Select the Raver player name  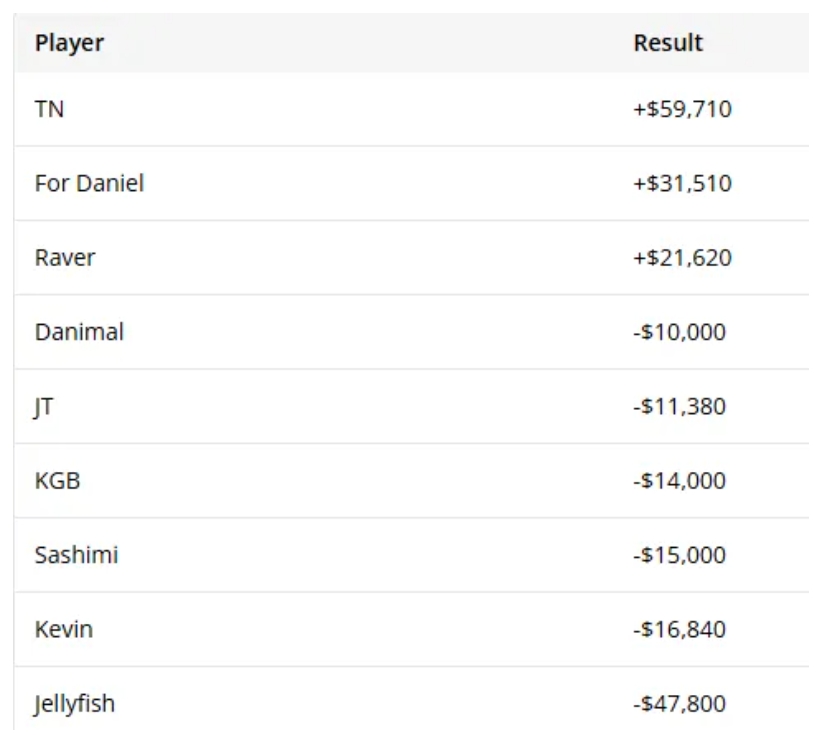tap(65, 258)
